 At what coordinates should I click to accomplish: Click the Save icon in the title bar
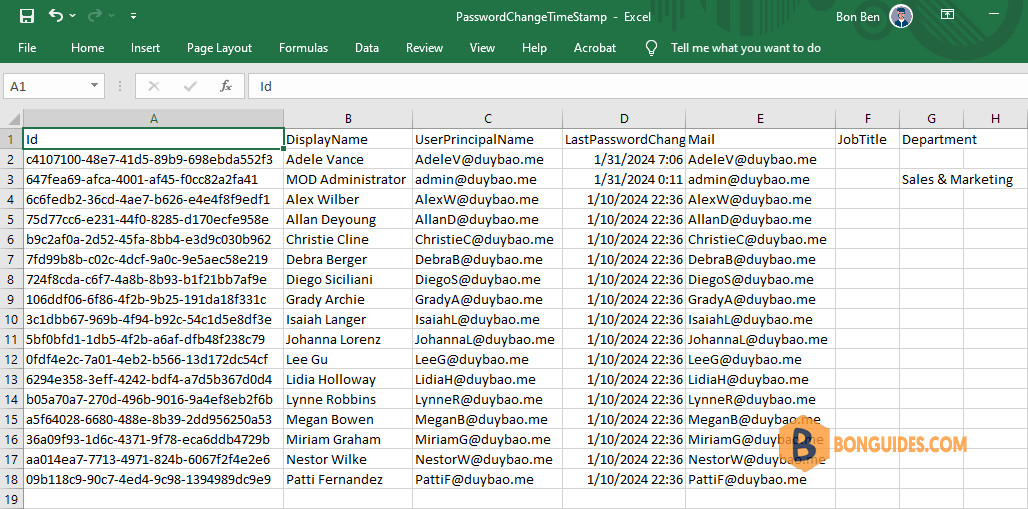[27, 16]
